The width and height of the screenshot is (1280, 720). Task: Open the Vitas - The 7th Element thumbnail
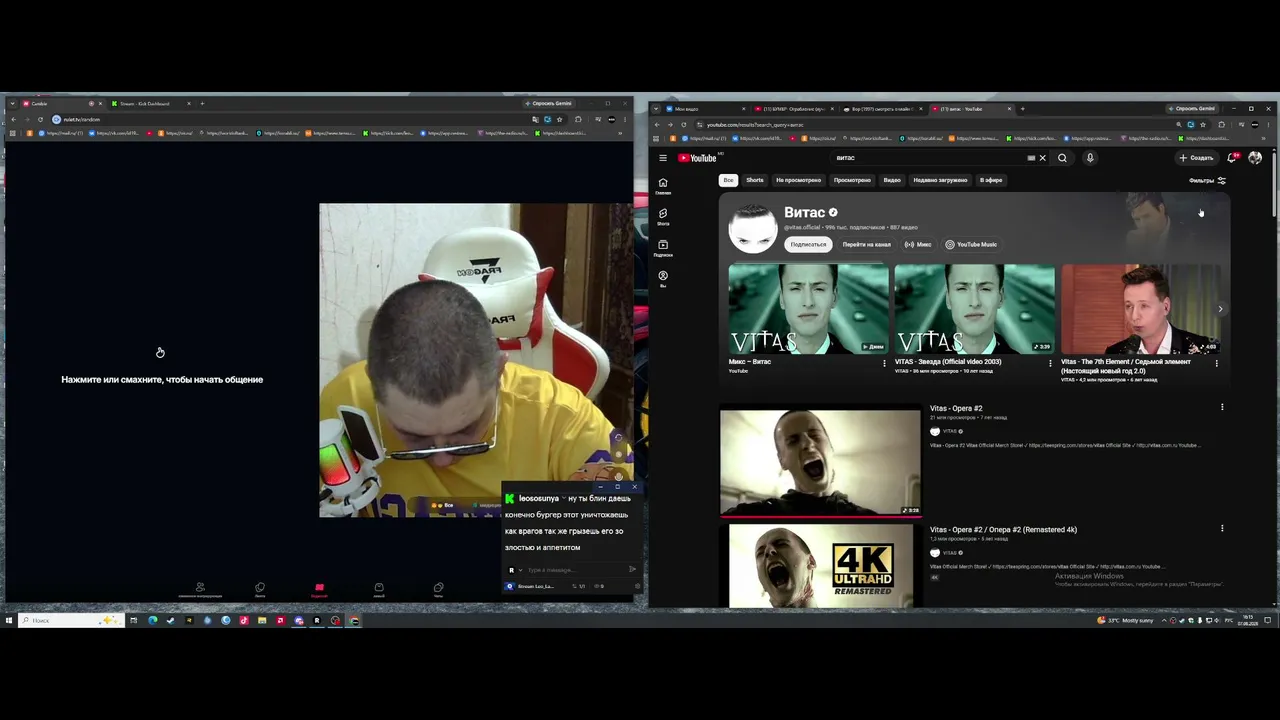tap(1140, 309)
